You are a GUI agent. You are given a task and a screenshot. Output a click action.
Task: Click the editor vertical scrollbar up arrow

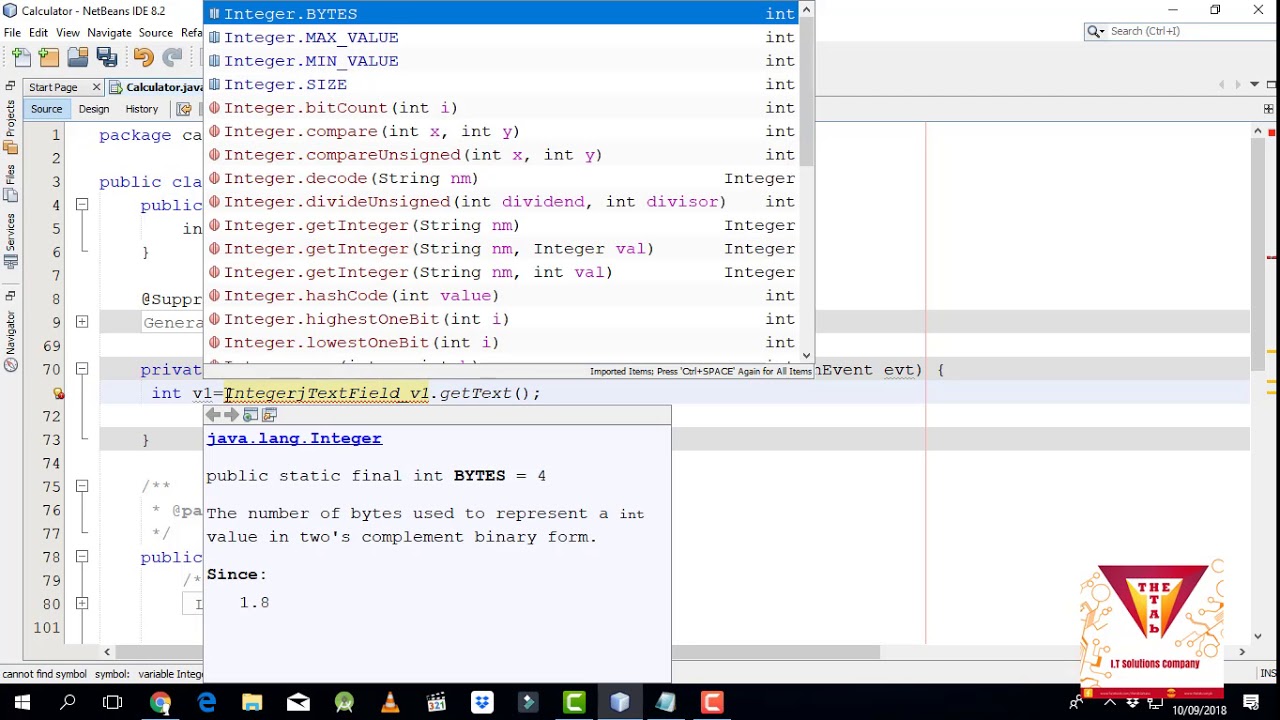pos(1258,131)
